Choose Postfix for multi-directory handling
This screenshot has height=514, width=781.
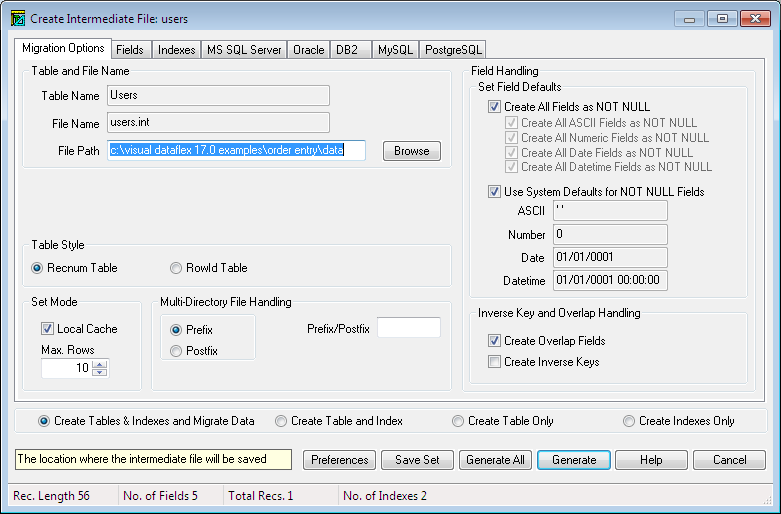pyautogui.click(x=176, y=351)
